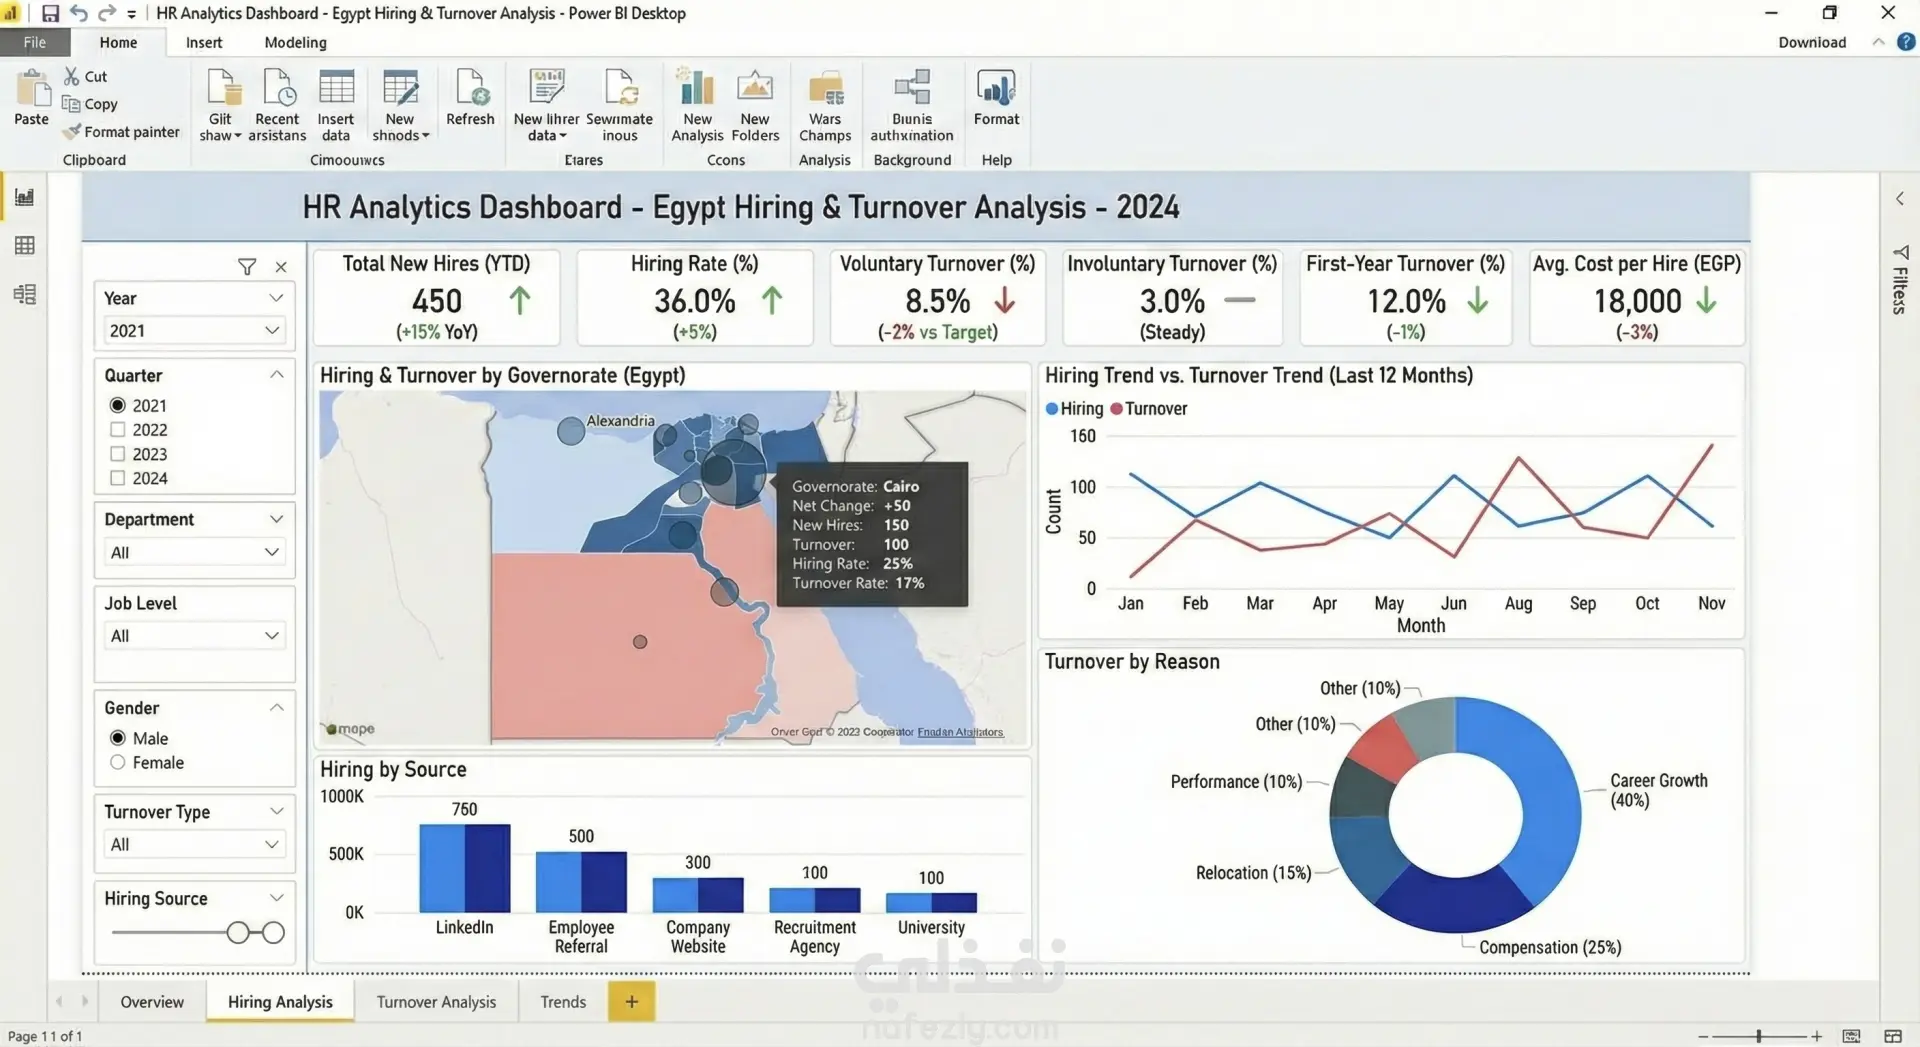
Task: Toggle the Turnover legend item
Action: click(x=1149, y=409)
